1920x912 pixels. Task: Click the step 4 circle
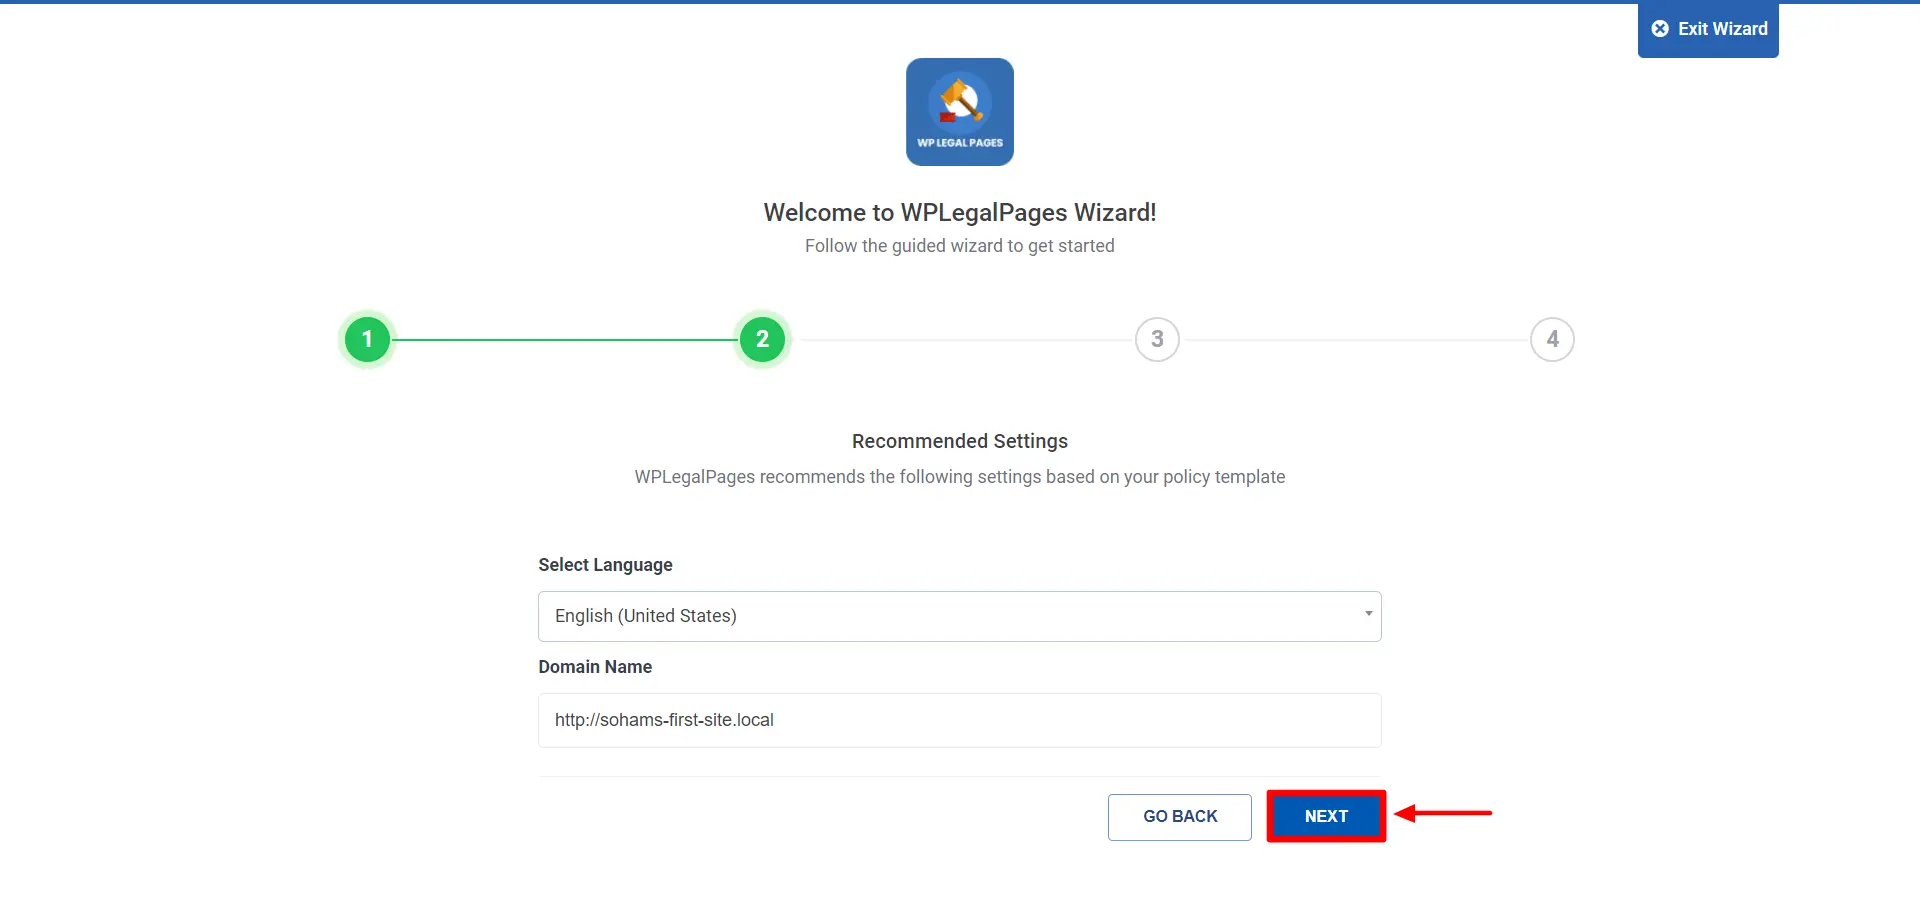(x=1552, y=340)
